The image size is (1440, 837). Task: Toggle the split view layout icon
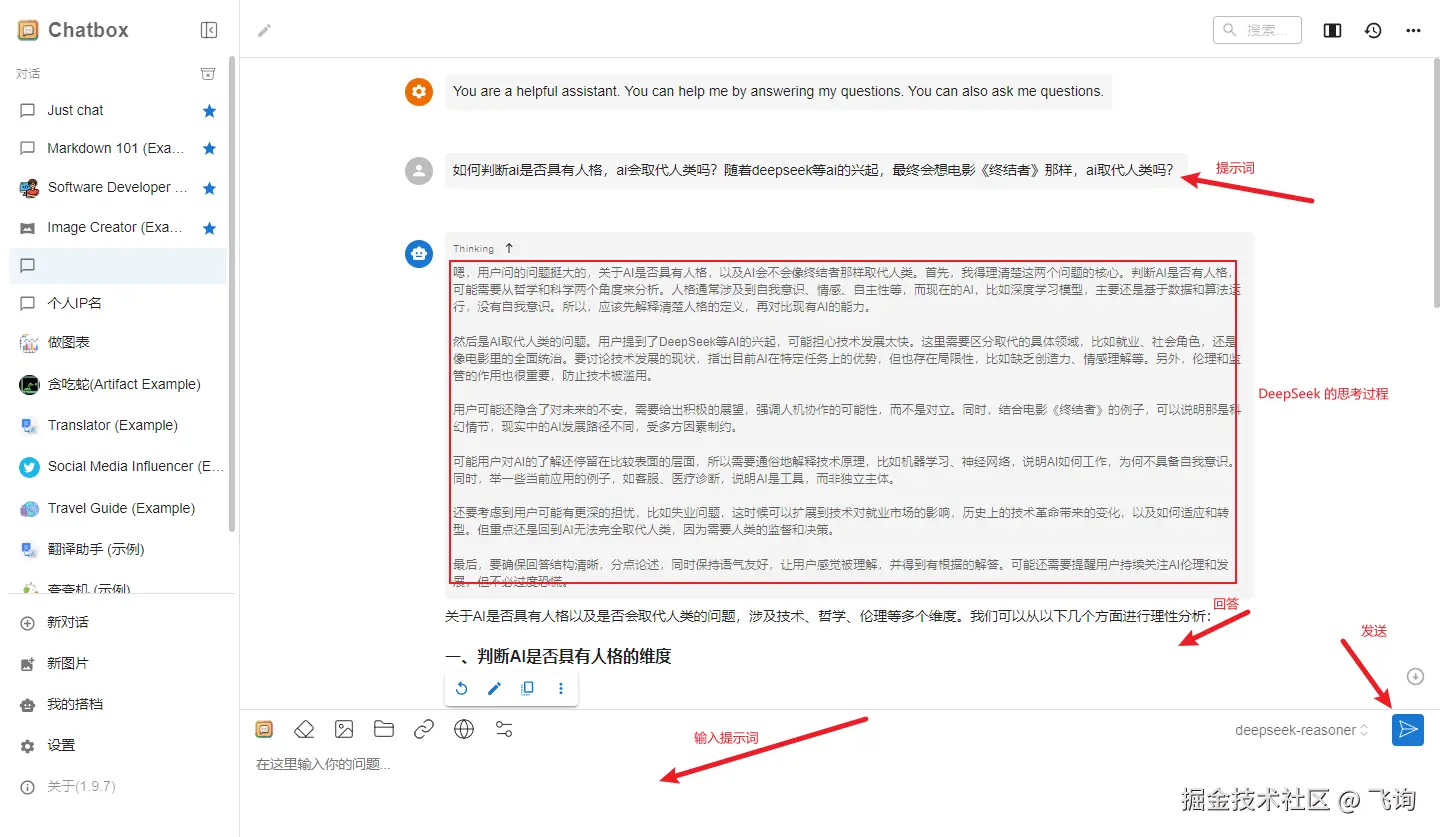[x=1332, y=30]
